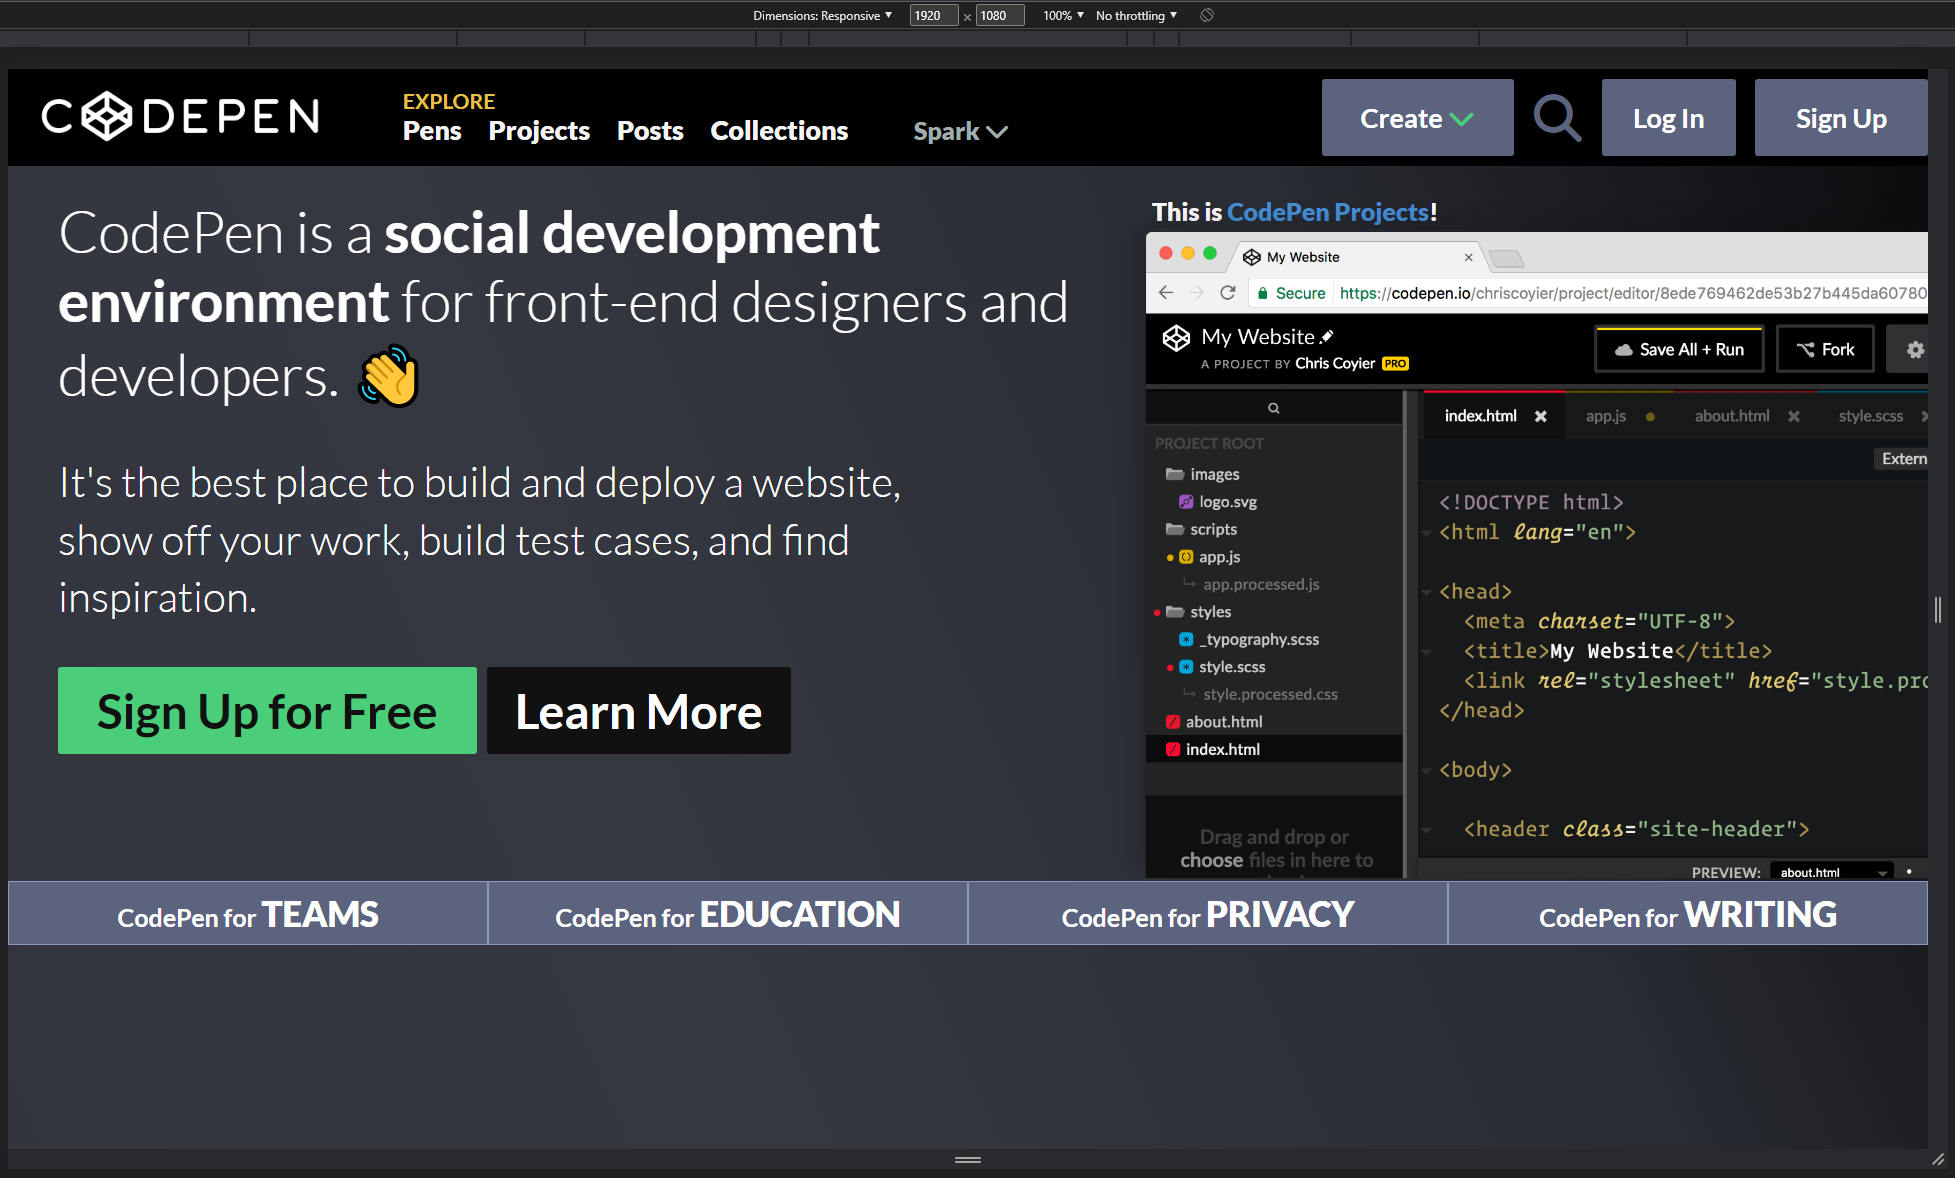The height and width of the screenshot is (1178, 1955).
Task: Open the CodePen Projects link
Action: [1328, 212]
